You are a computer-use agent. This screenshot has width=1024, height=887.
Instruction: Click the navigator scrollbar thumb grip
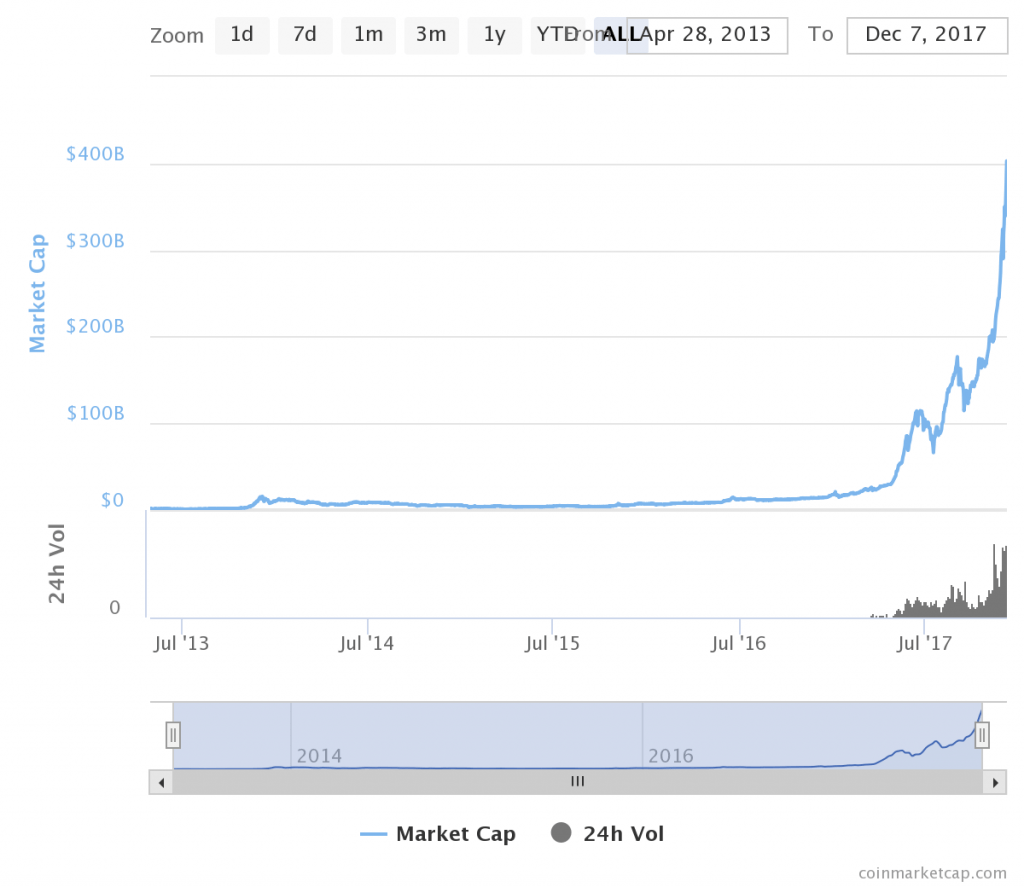(x=577, y=782)
